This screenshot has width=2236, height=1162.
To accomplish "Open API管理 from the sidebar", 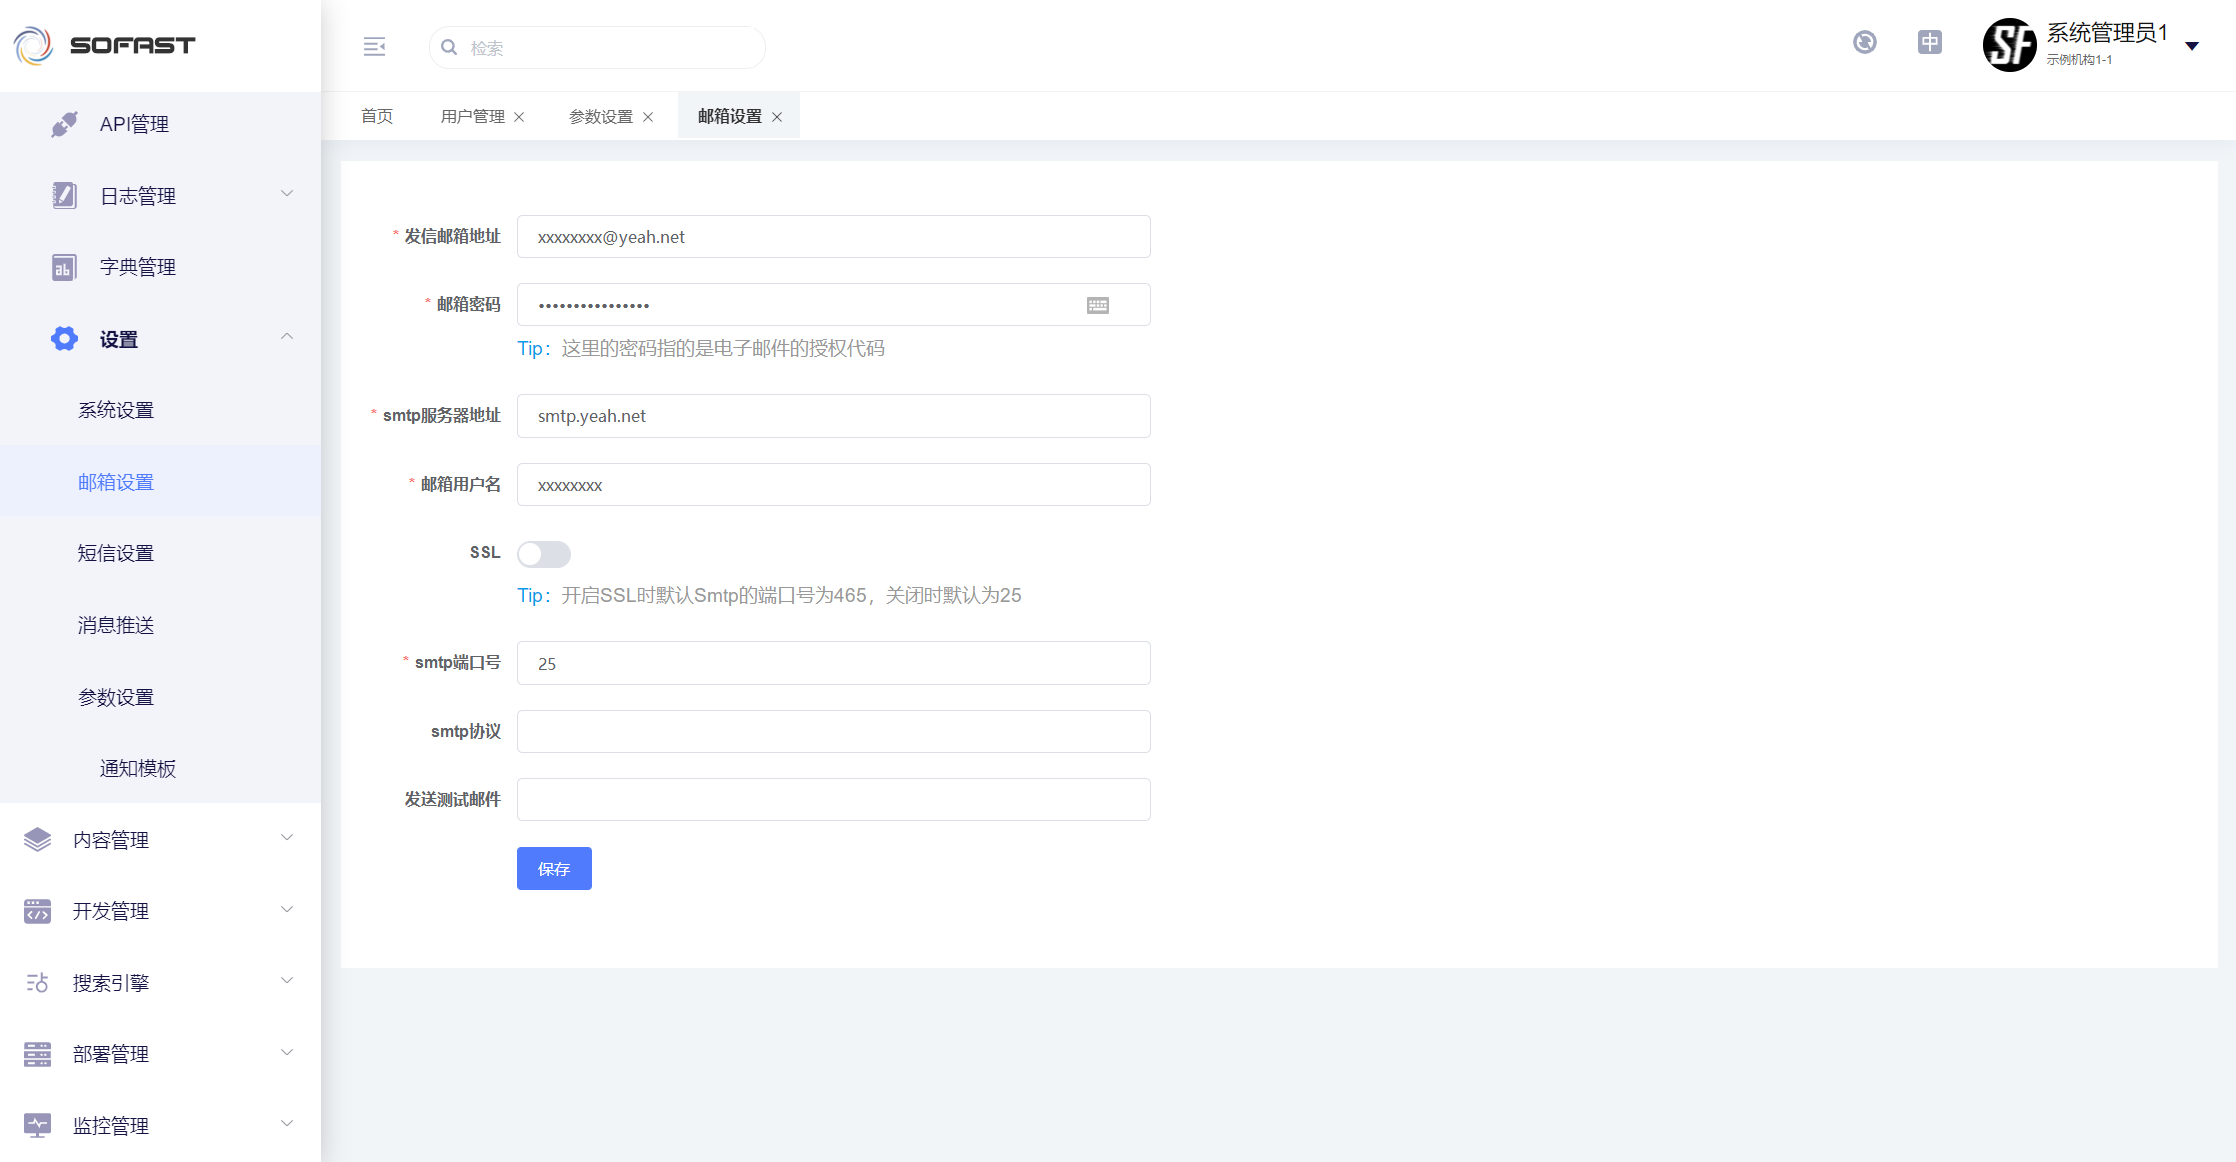I will 134,124.
